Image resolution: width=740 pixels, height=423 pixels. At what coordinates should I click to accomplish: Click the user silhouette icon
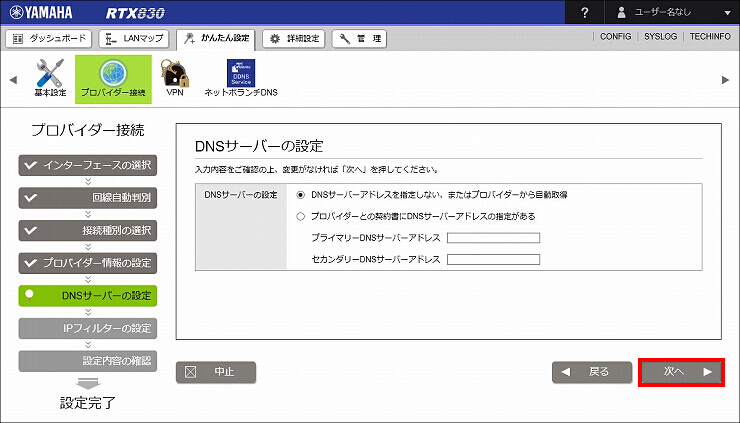622,13
